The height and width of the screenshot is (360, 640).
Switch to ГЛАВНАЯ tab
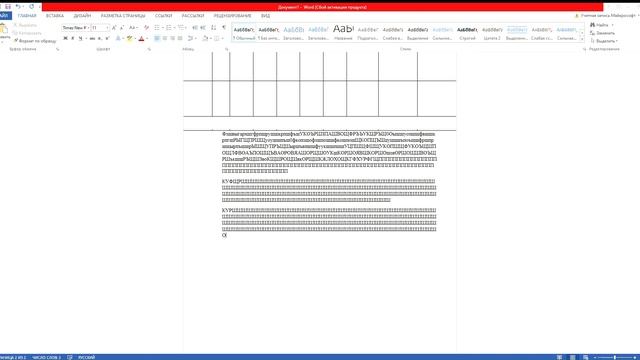27,16
